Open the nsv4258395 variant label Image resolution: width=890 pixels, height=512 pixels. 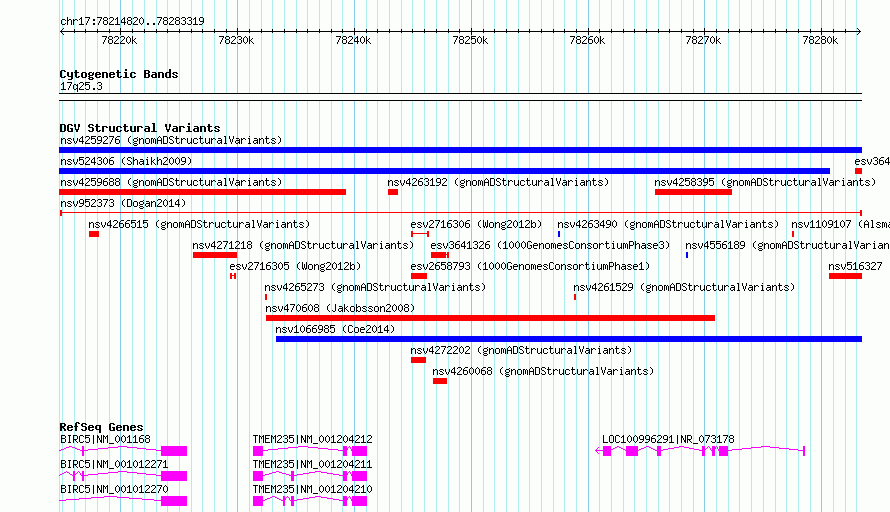coord(765,182)
